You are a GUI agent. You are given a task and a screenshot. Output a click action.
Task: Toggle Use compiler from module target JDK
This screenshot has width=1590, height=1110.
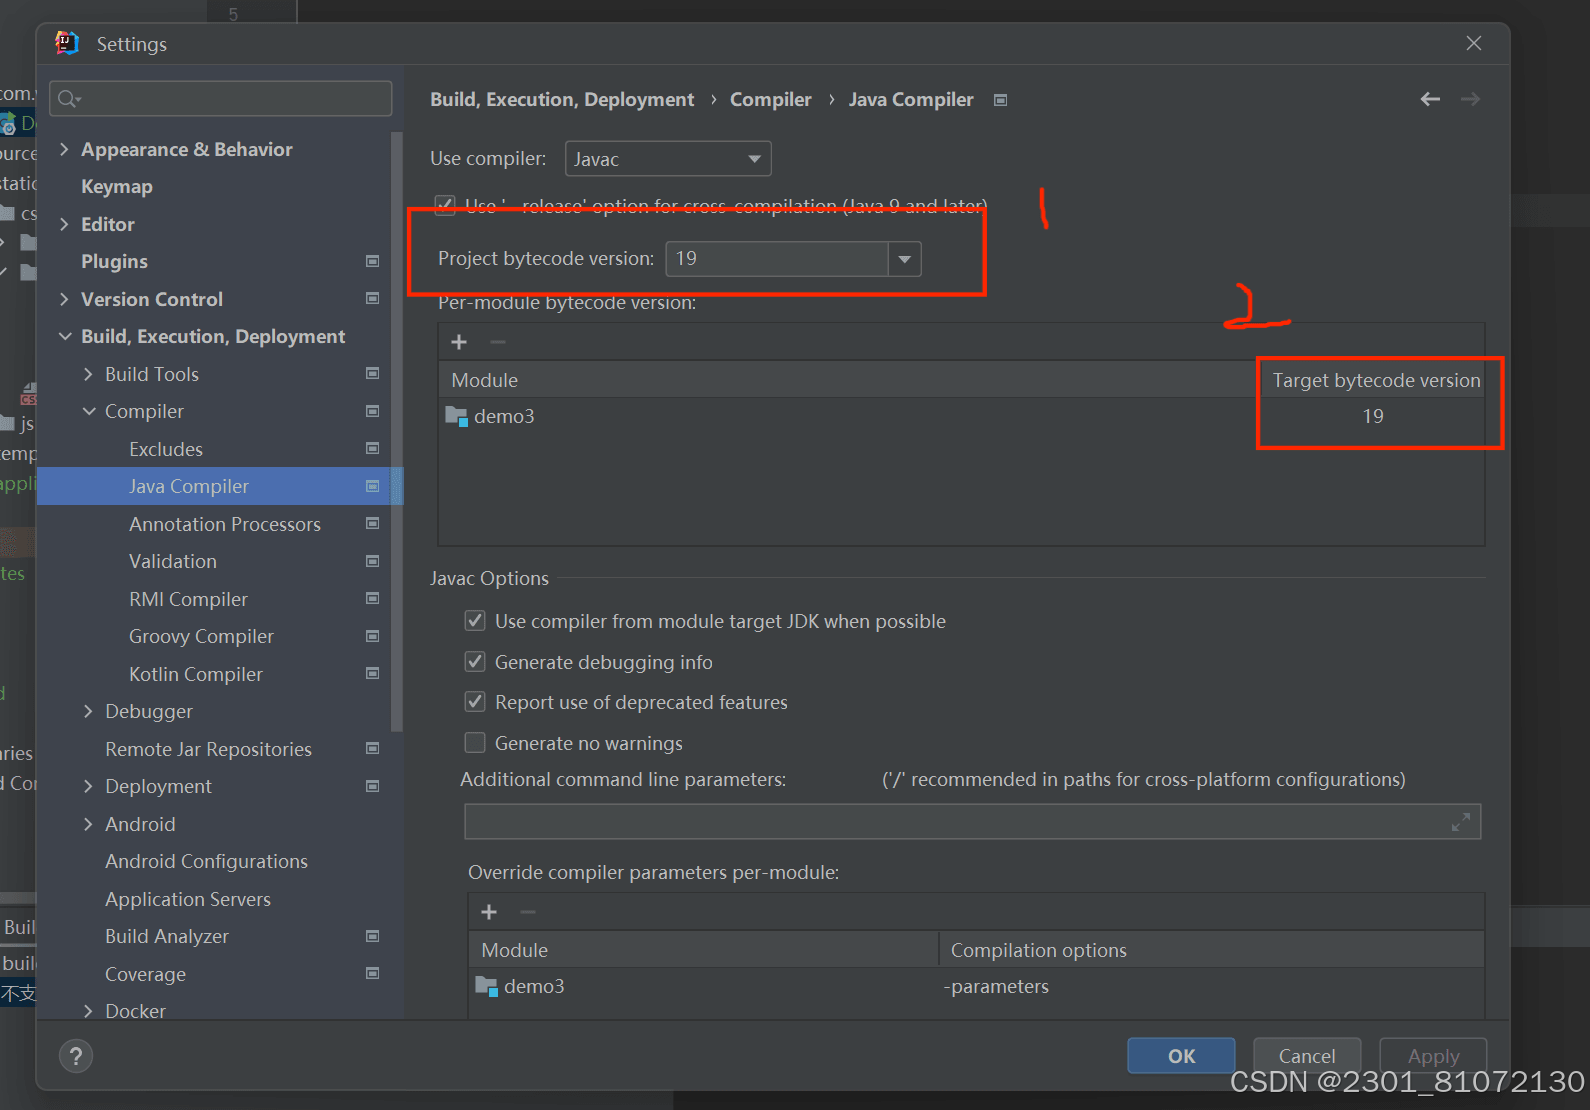[x=475, y=621]
